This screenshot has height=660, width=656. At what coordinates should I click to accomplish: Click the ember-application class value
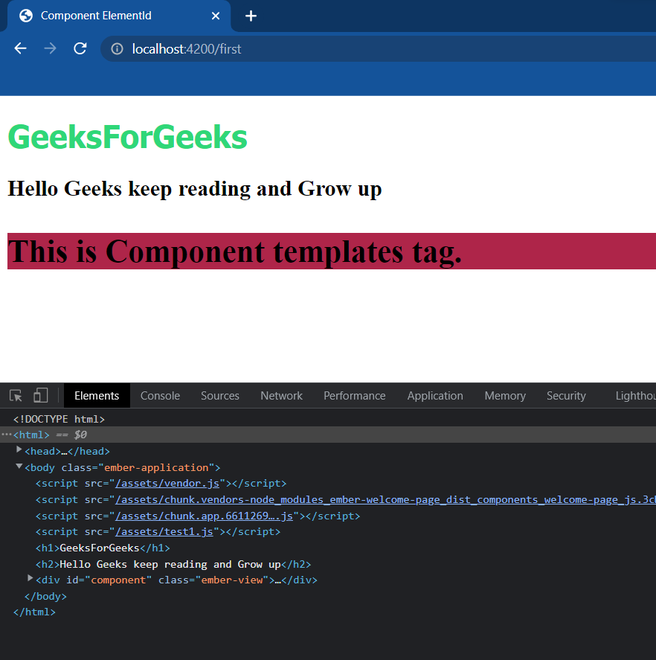click(156, 468)
